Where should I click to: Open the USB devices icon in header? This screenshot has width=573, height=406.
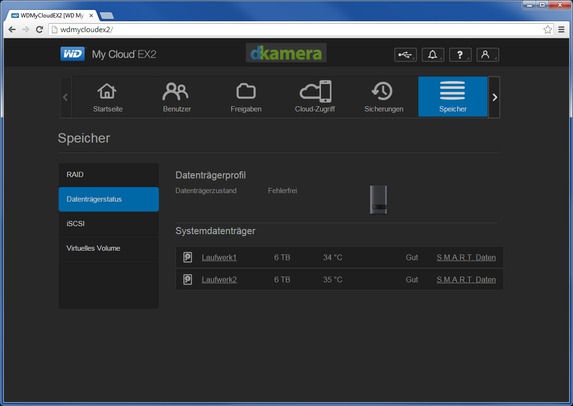(x=405, y=55)
